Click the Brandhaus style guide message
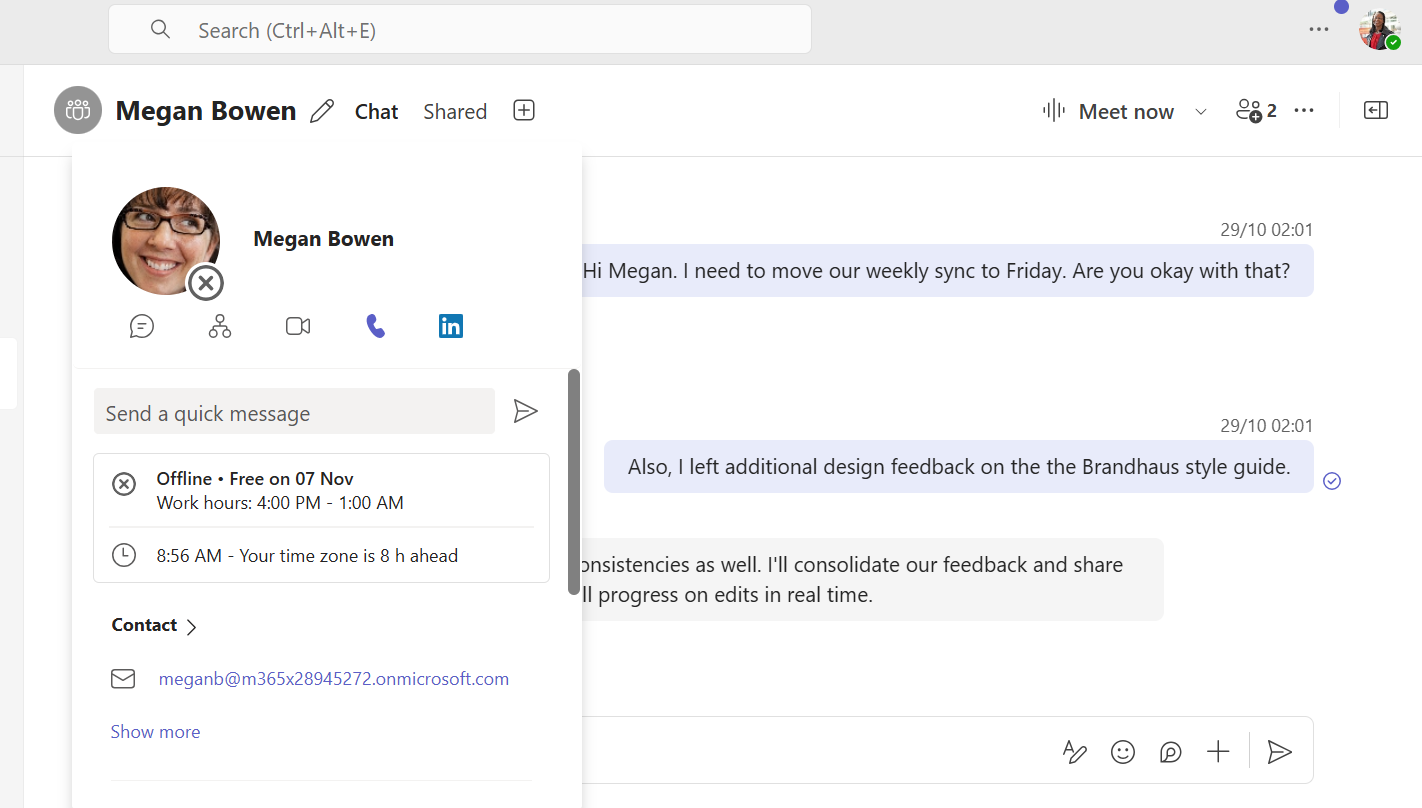The height and width of the screenshot is (808, 1422). 959,466
